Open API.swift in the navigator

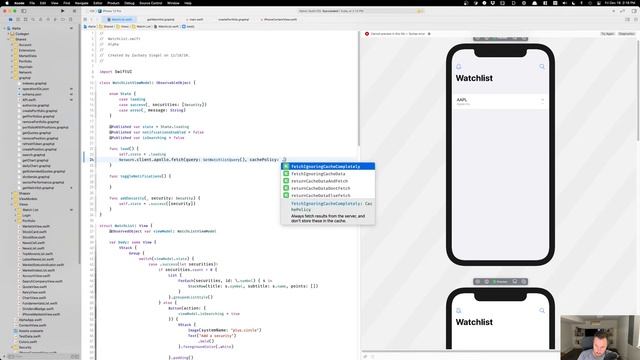pyautogui.click(x=29, y=100)
